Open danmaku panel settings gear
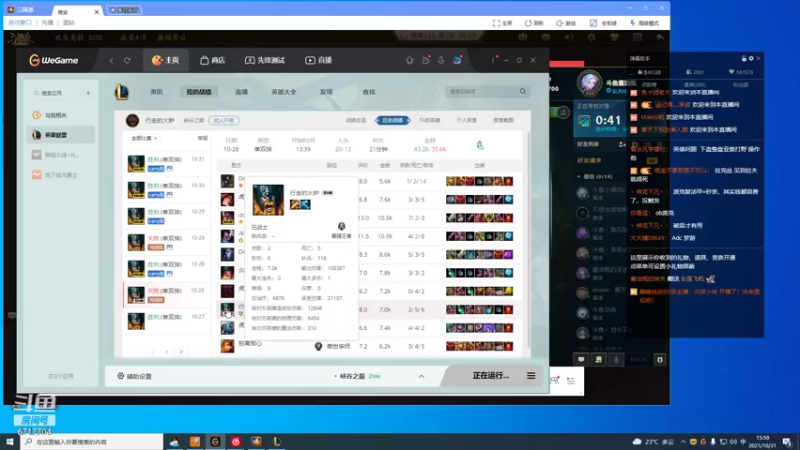The image size is (800, 450). 751,59
